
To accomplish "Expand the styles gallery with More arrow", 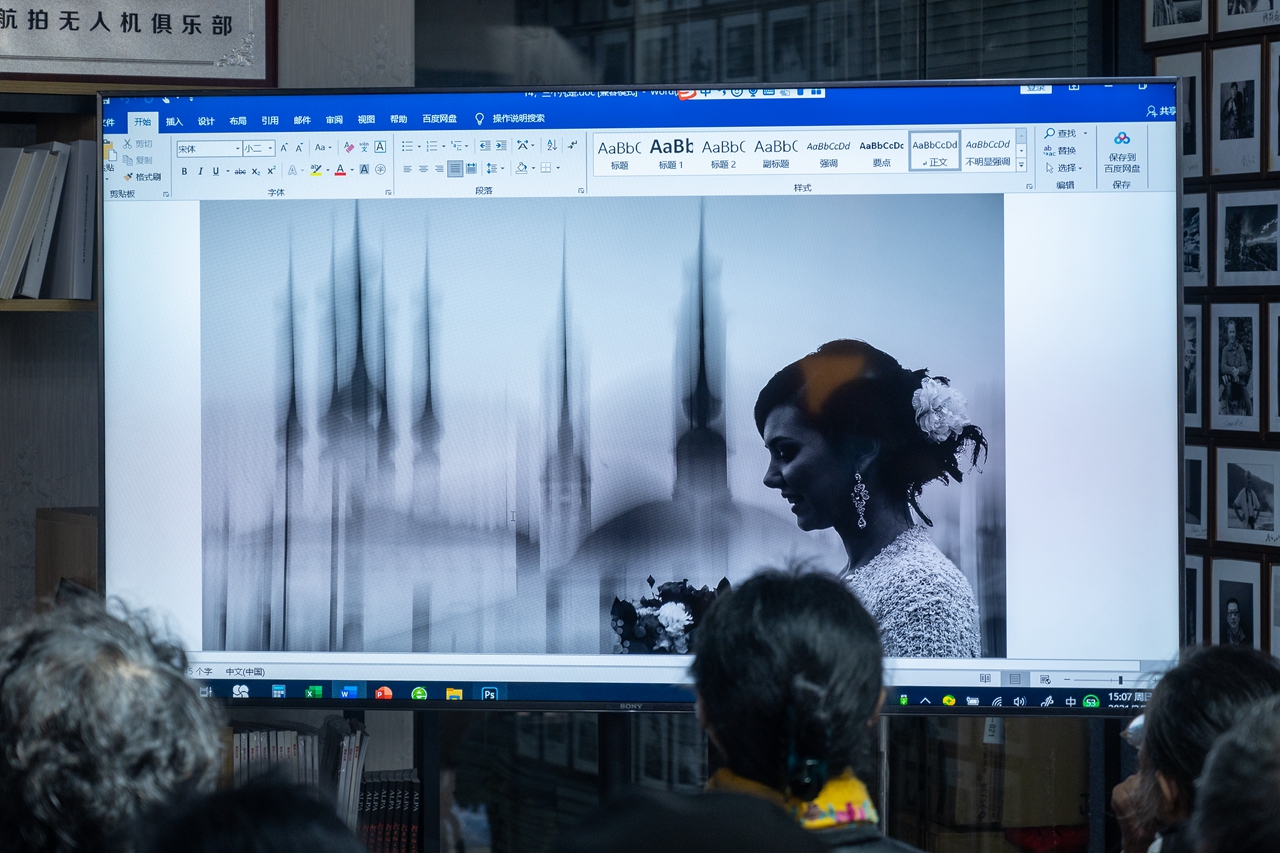I will 1021,166.
